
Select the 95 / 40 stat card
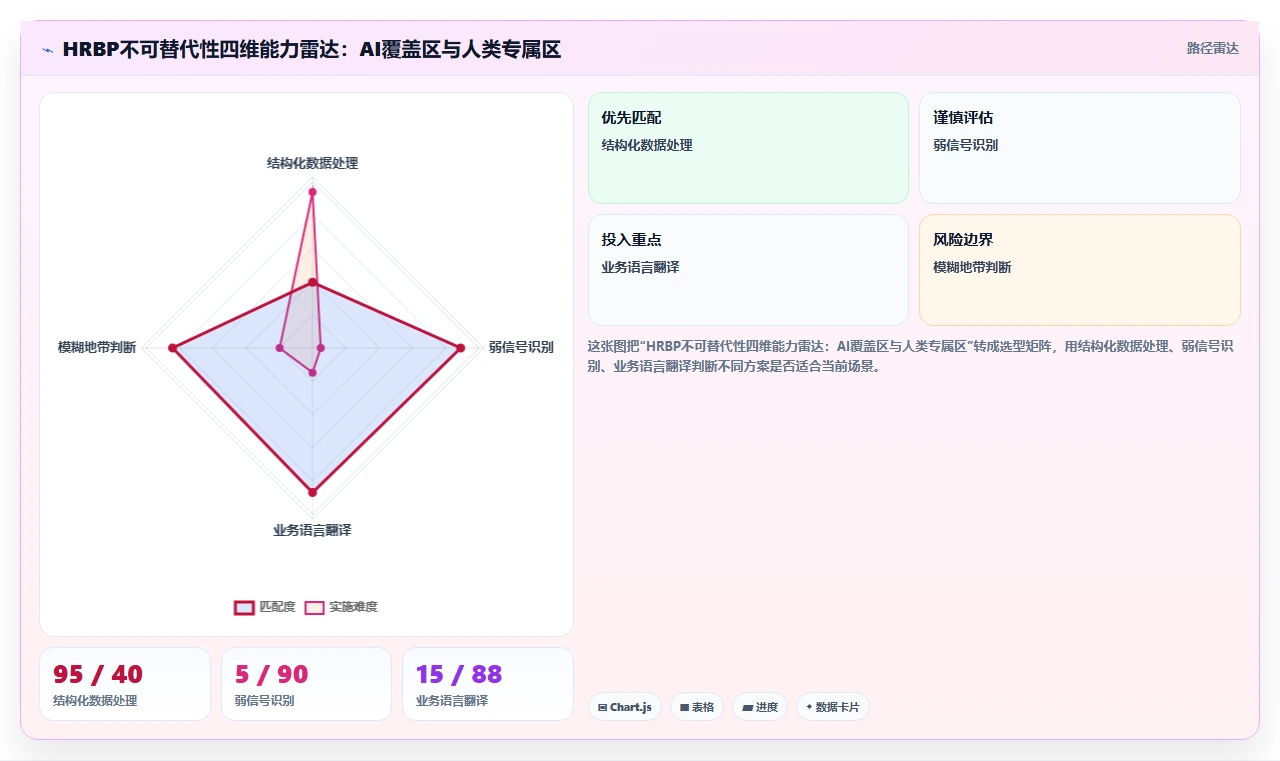(125, 684)
